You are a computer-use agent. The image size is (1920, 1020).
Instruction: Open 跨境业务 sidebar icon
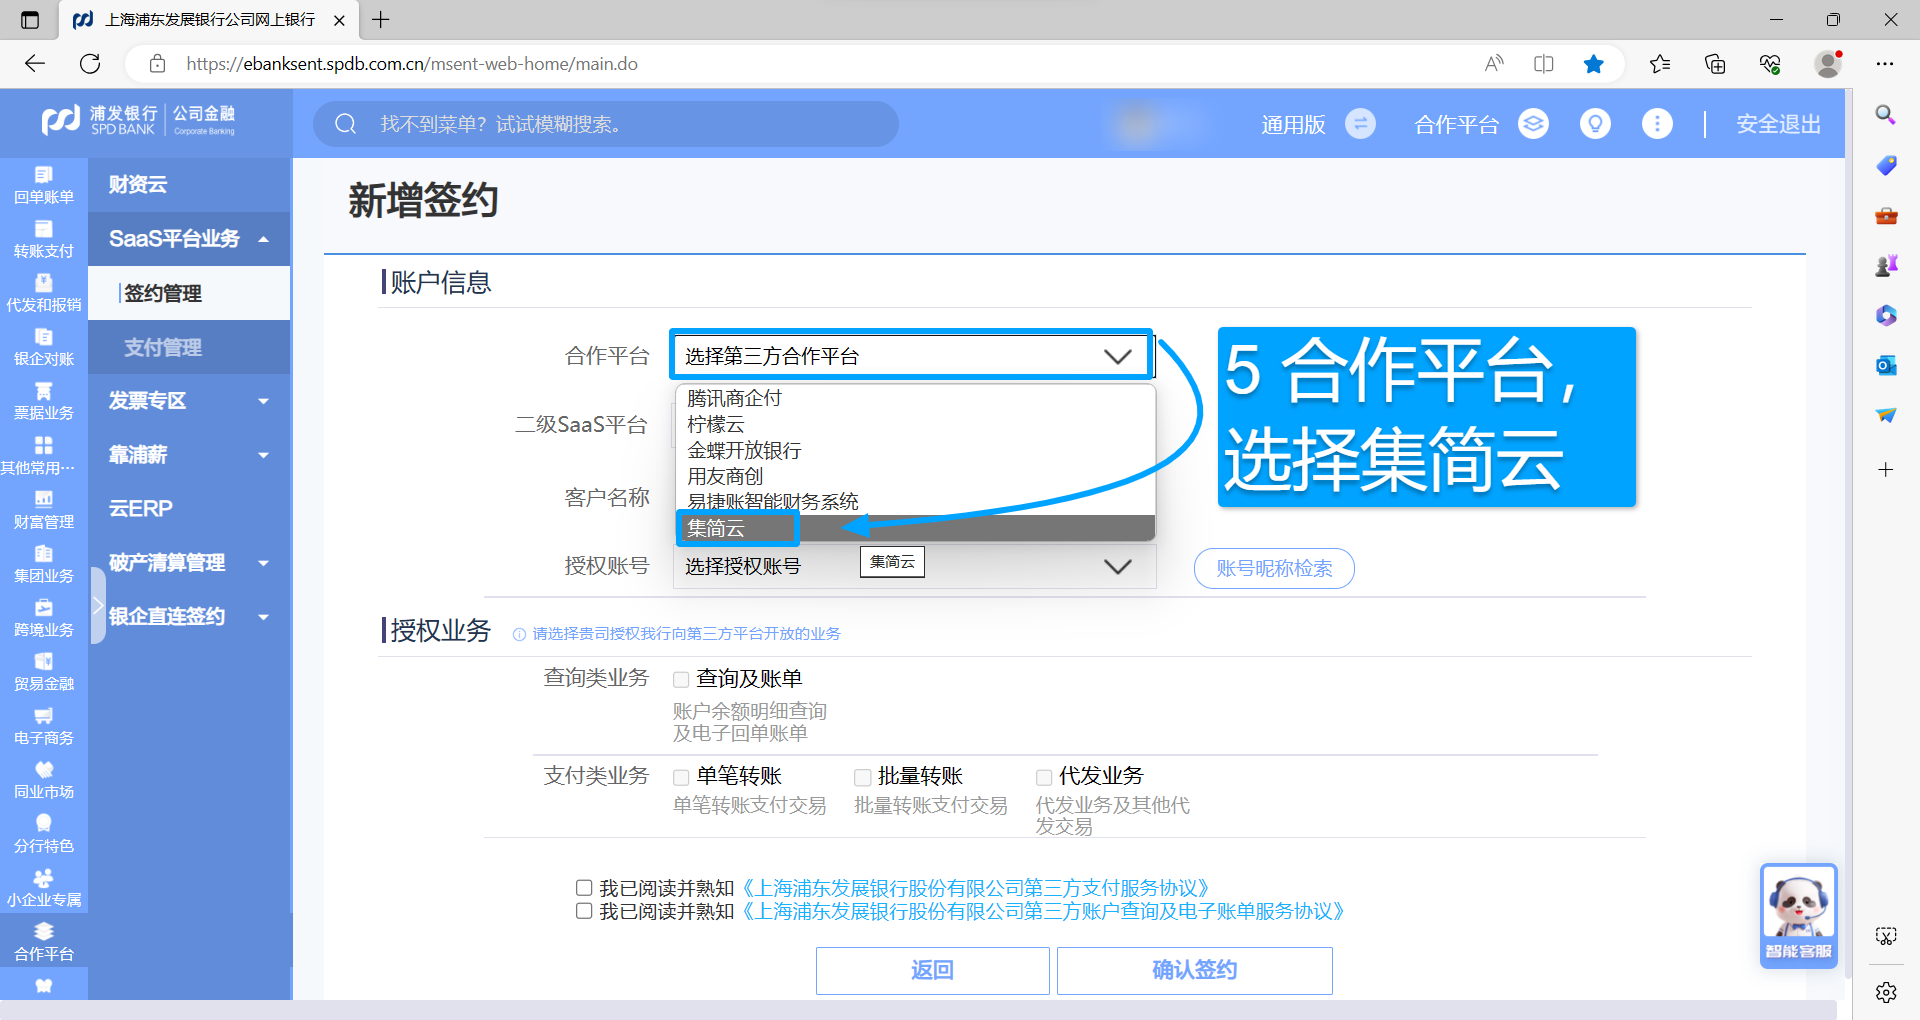(44, 617)
